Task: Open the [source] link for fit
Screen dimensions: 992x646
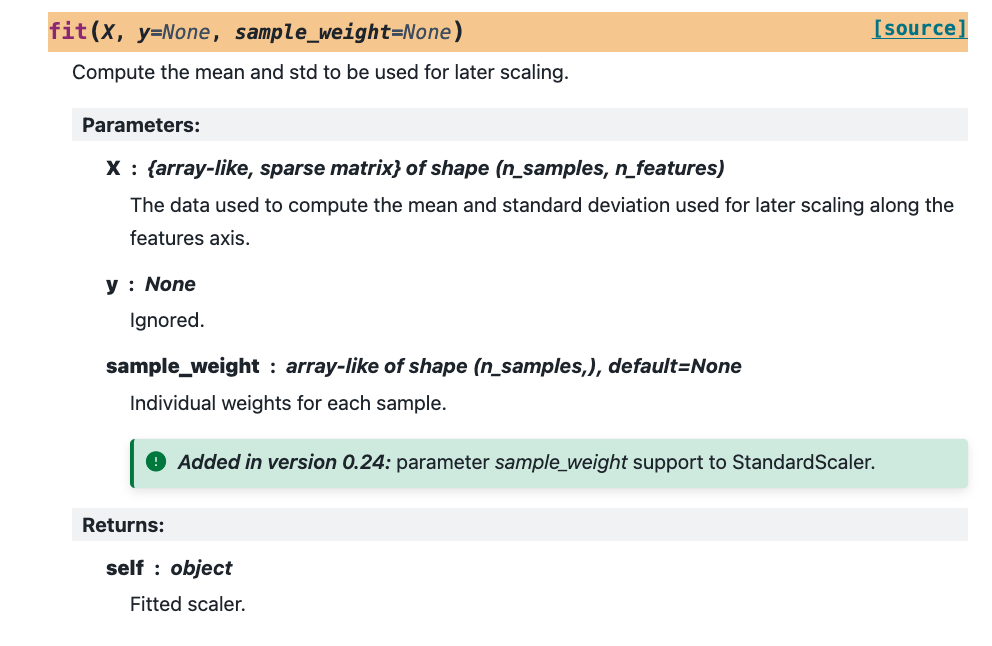Action: (919, 28)
